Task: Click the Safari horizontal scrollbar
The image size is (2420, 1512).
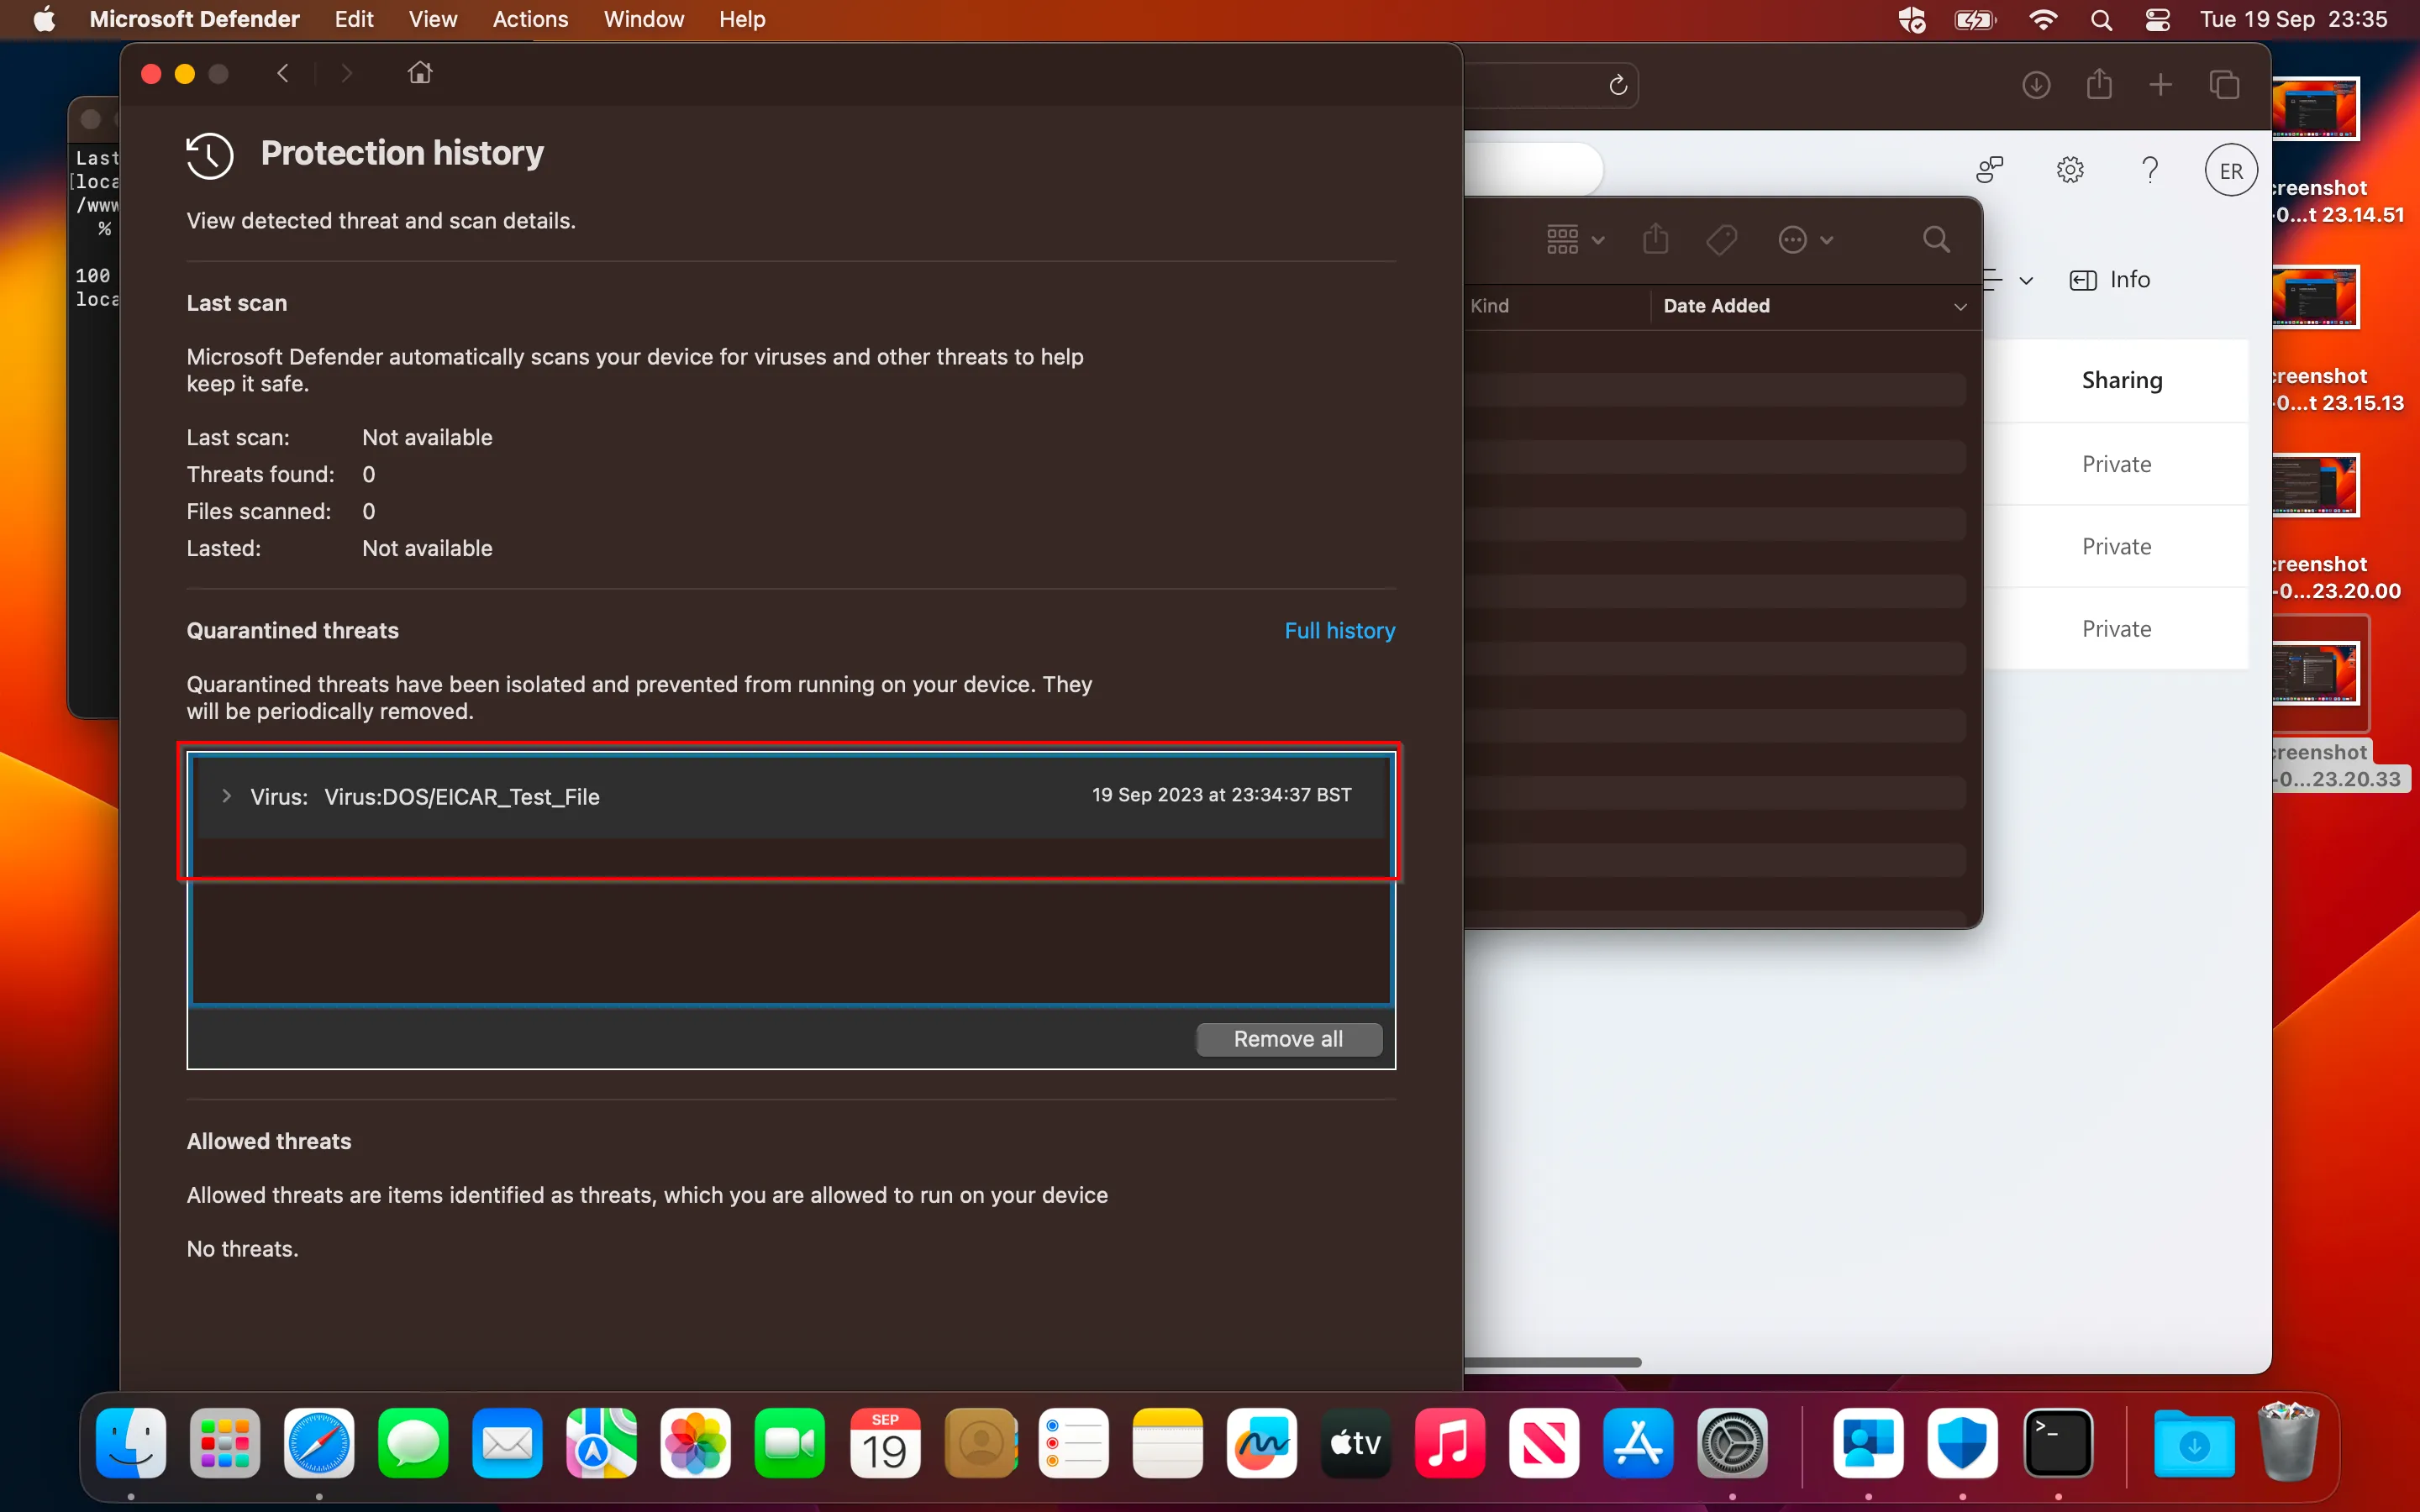Action: 1553,1362
